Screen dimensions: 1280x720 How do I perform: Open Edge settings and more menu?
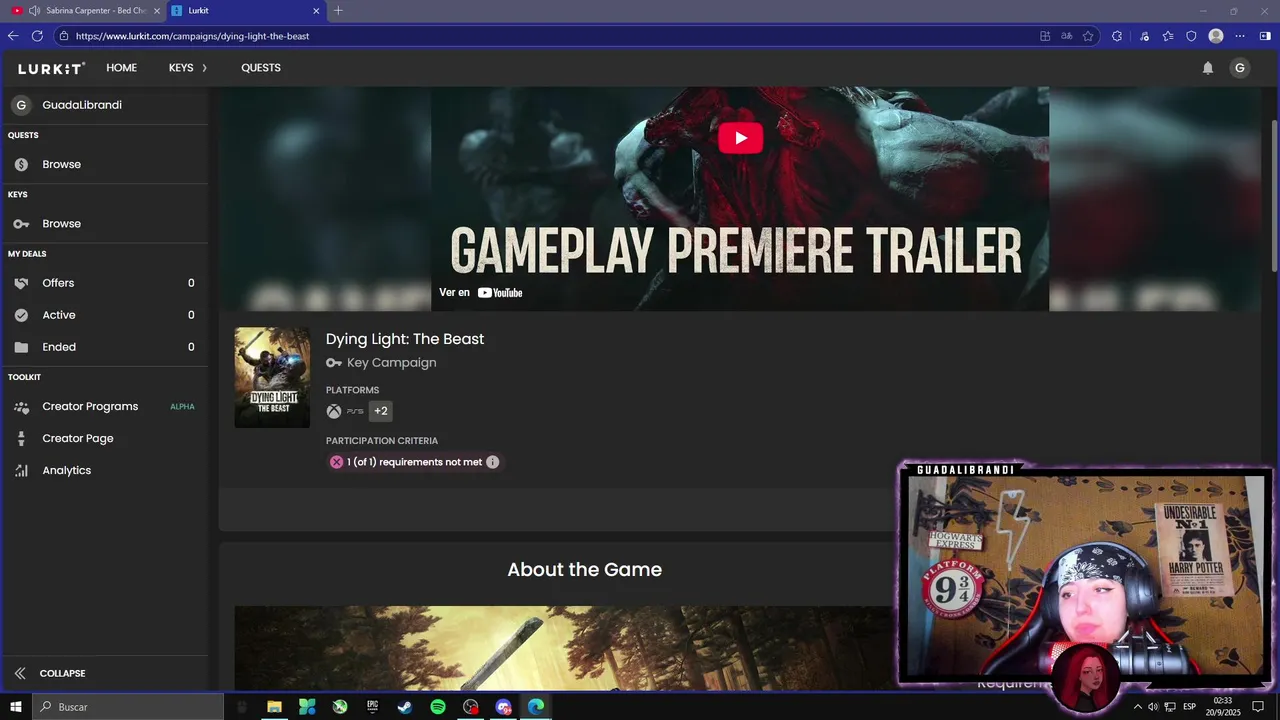[x=1241, y=36]
